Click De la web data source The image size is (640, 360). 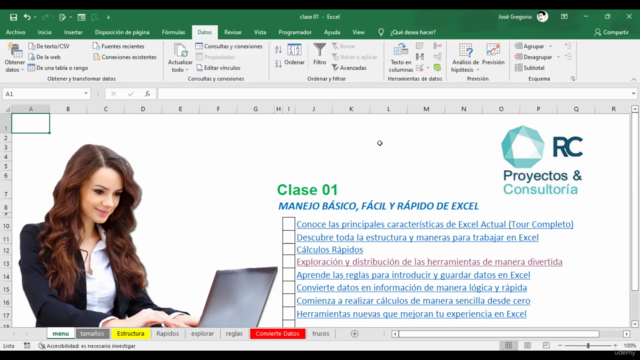[44, 57]
